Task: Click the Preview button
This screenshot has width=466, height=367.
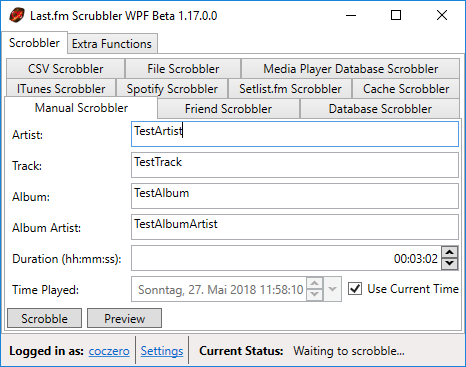Action: pos(124,318)
